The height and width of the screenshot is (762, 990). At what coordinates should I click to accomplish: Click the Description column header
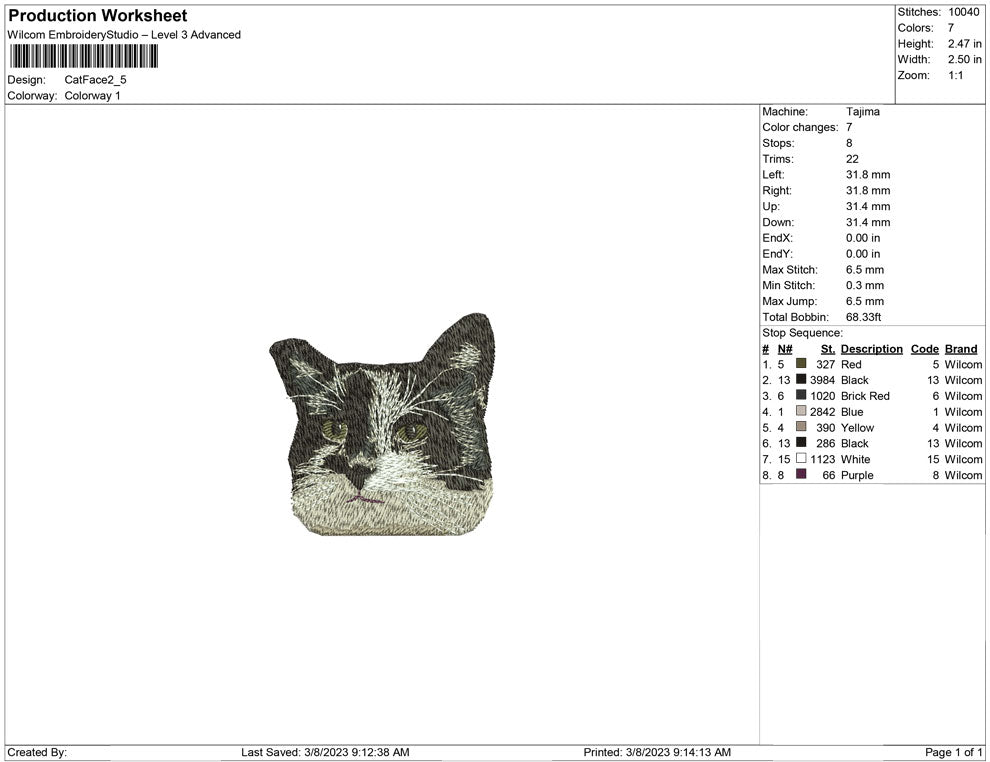click(x=871, y=348)
